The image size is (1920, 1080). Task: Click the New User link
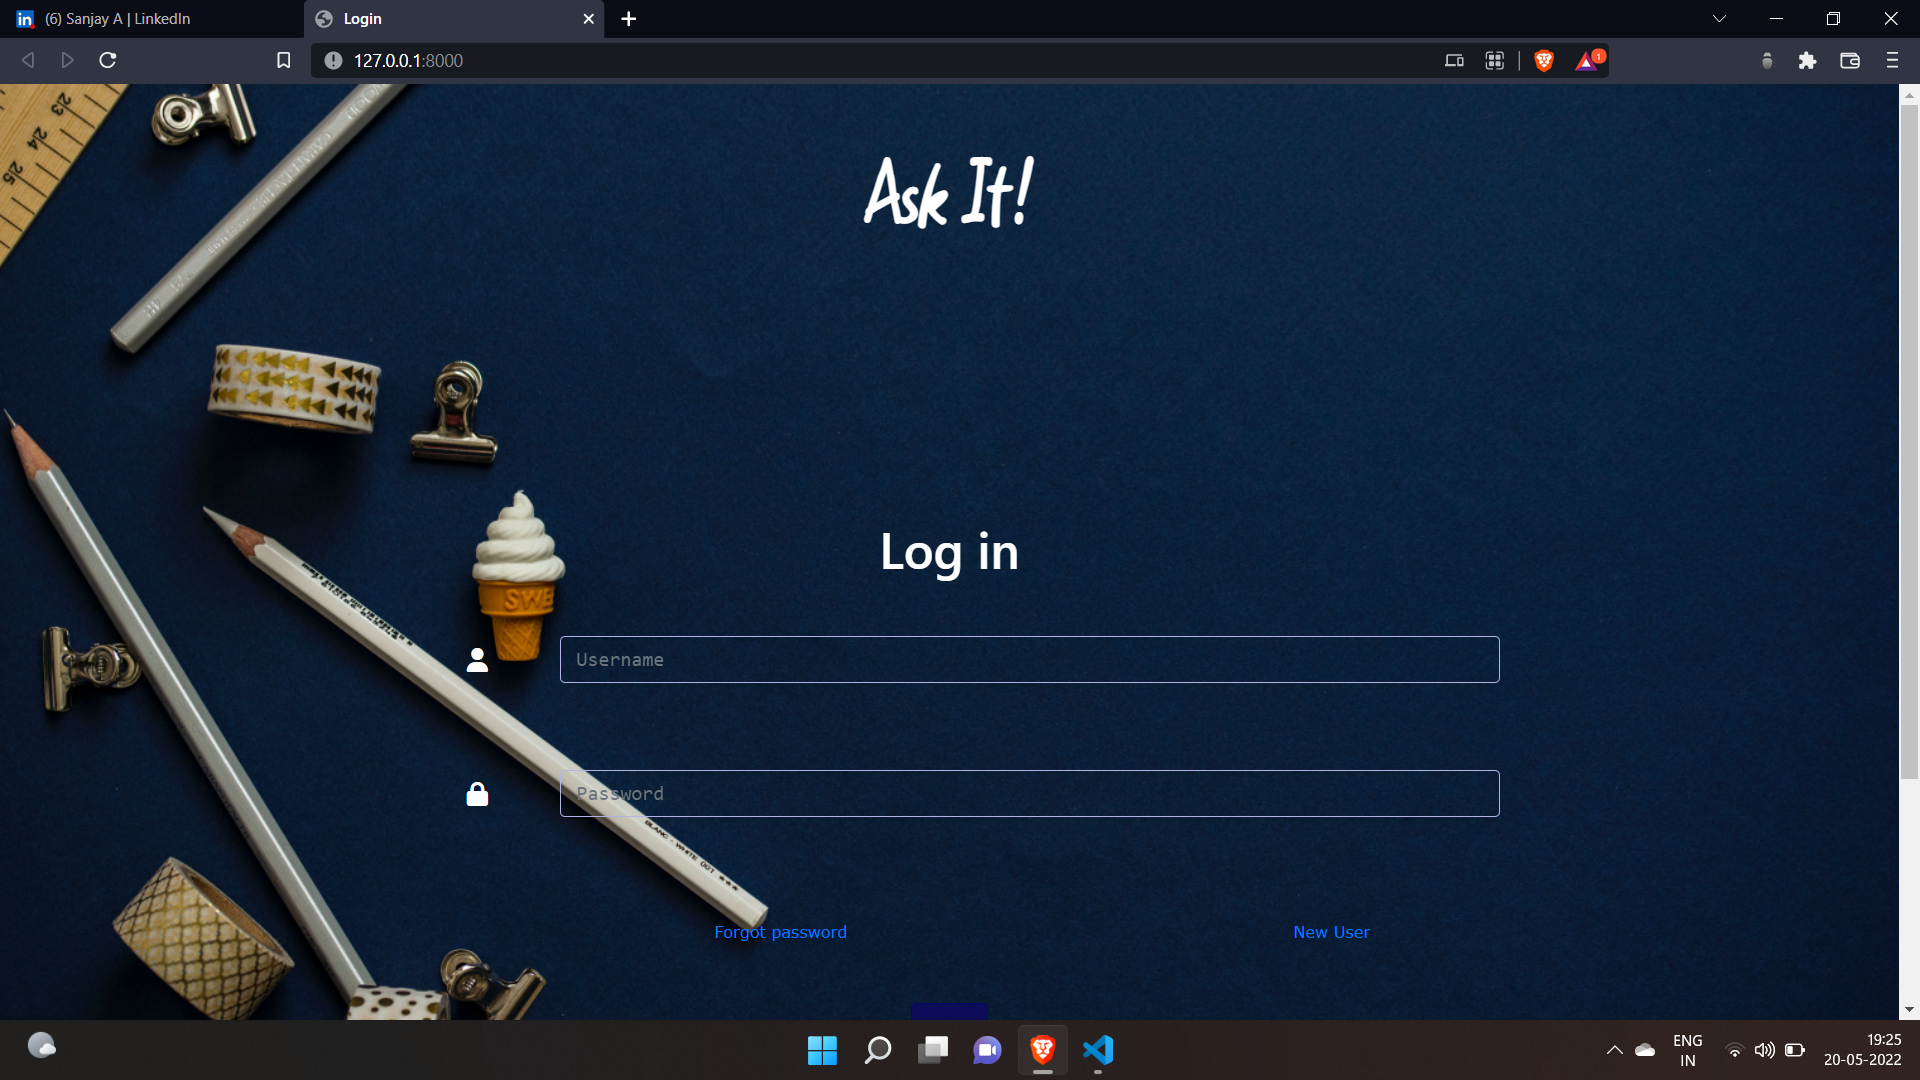1331,932
